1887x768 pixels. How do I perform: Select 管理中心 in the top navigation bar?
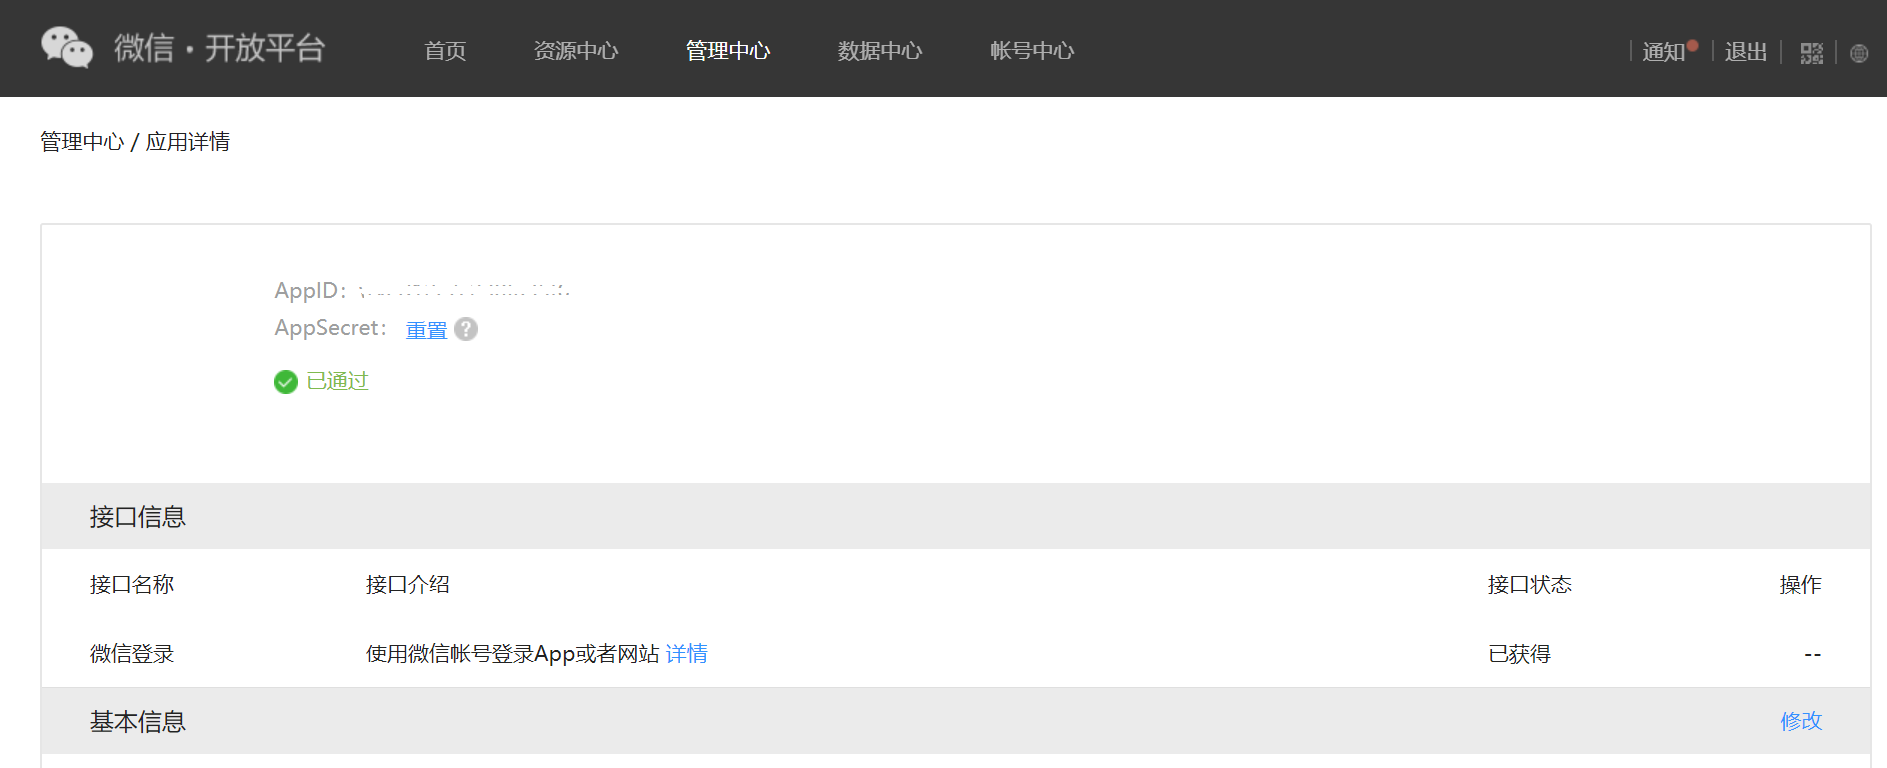[728, 51]
